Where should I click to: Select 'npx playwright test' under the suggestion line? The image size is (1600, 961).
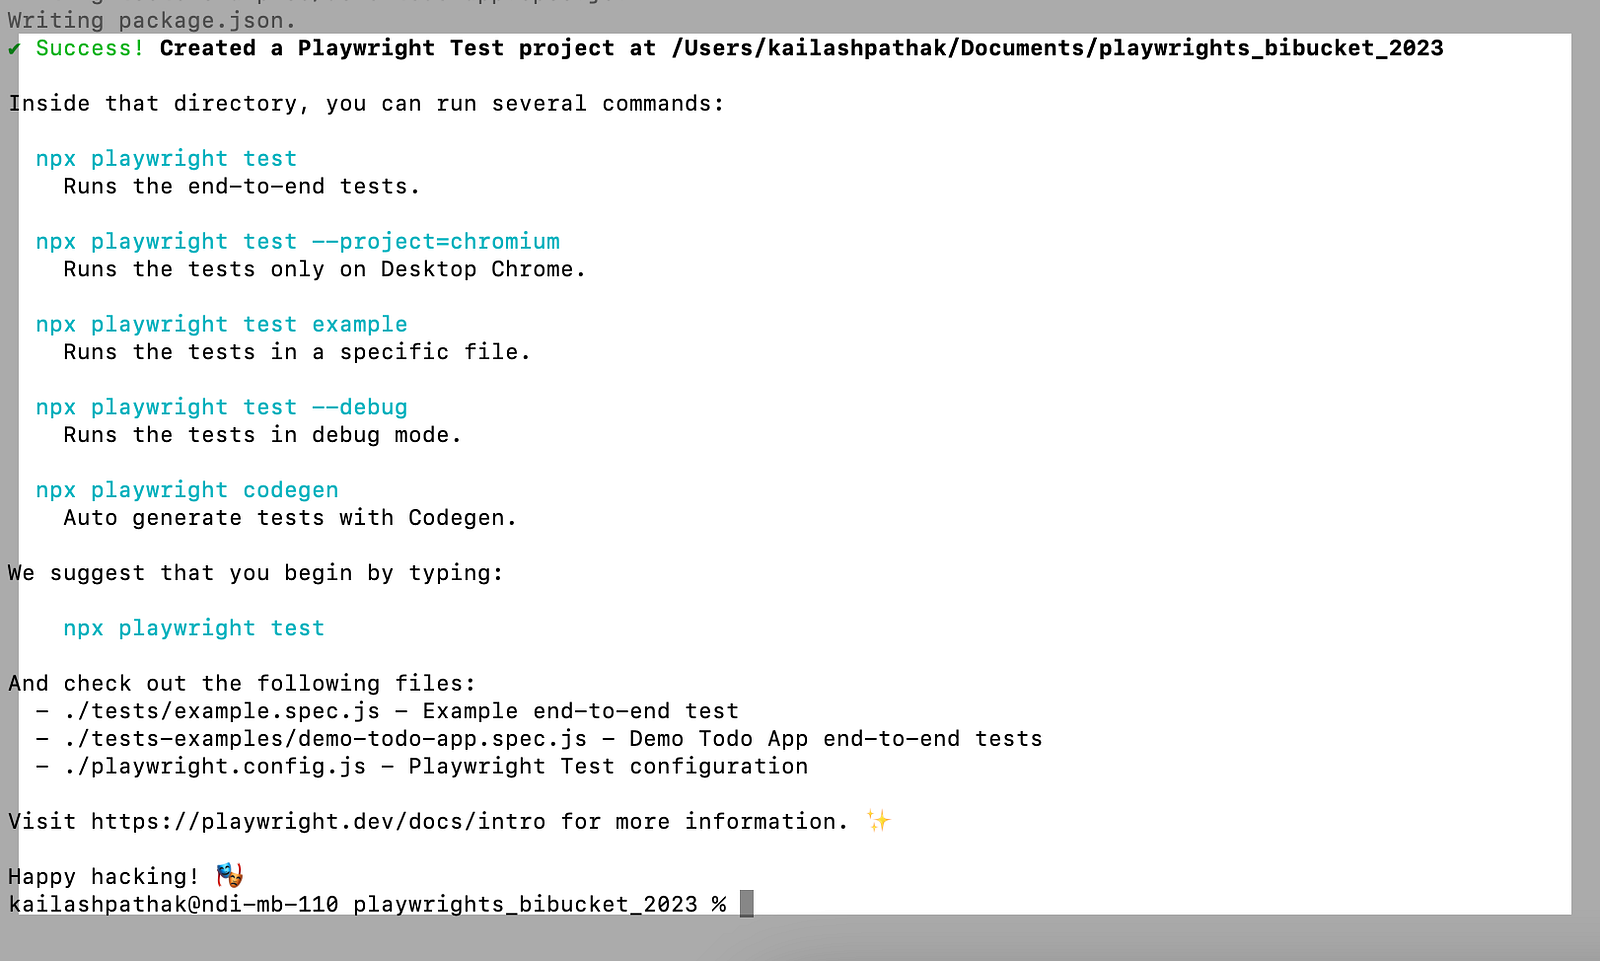(194, 629)
